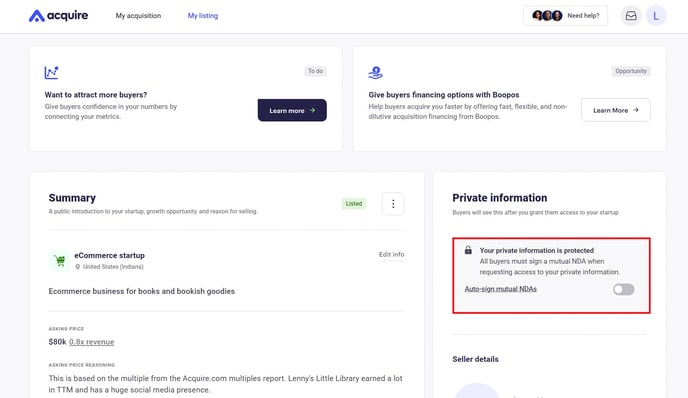Image resolution: width=688 pixels, height=398 pixels.
Task: Go to My acquisition tab
Action: 138,16
